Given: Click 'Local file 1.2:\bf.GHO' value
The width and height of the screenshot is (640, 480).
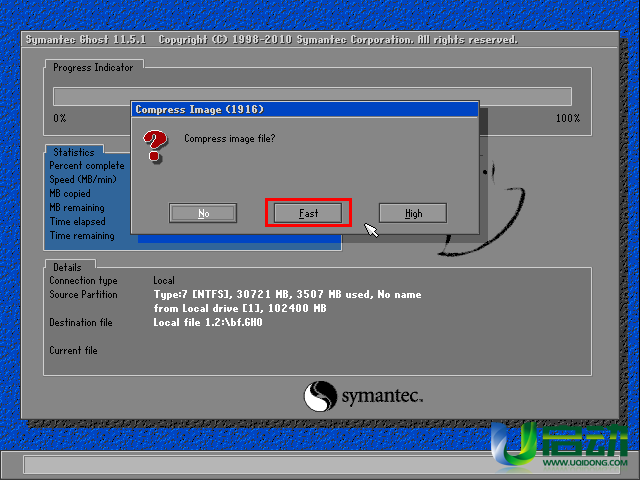Looking at the screenshot, I should (208, 322).
